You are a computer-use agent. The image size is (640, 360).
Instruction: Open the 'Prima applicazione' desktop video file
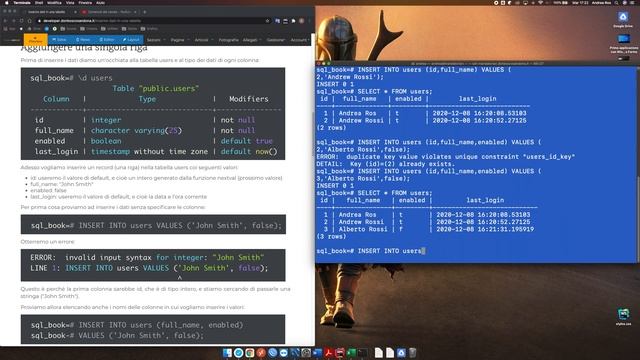coord(623,44)
